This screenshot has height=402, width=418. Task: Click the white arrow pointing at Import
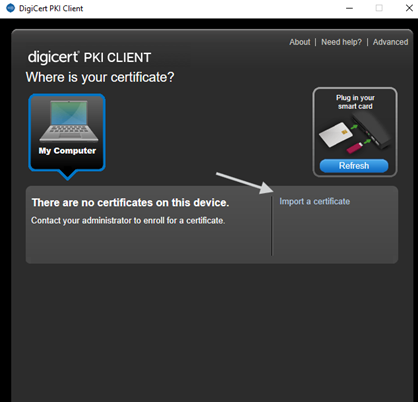[245, 183]
